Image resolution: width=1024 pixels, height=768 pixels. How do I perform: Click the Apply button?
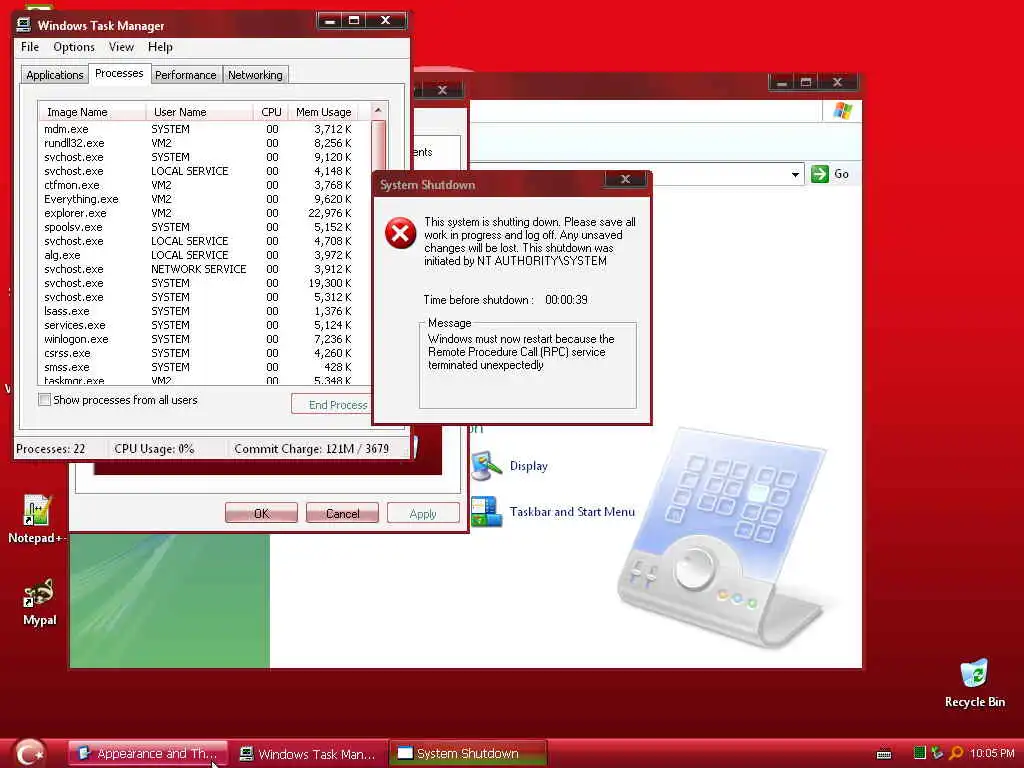tap(423, 513)
